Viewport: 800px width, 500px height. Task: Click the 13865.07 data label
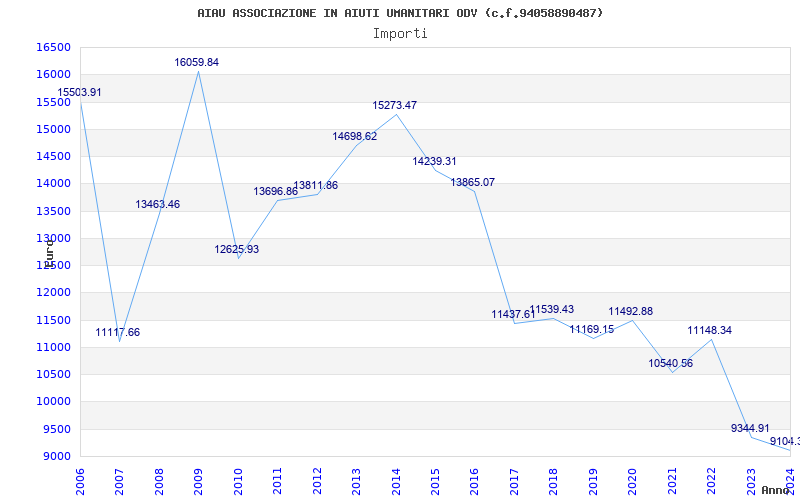(x=473, y=182)
